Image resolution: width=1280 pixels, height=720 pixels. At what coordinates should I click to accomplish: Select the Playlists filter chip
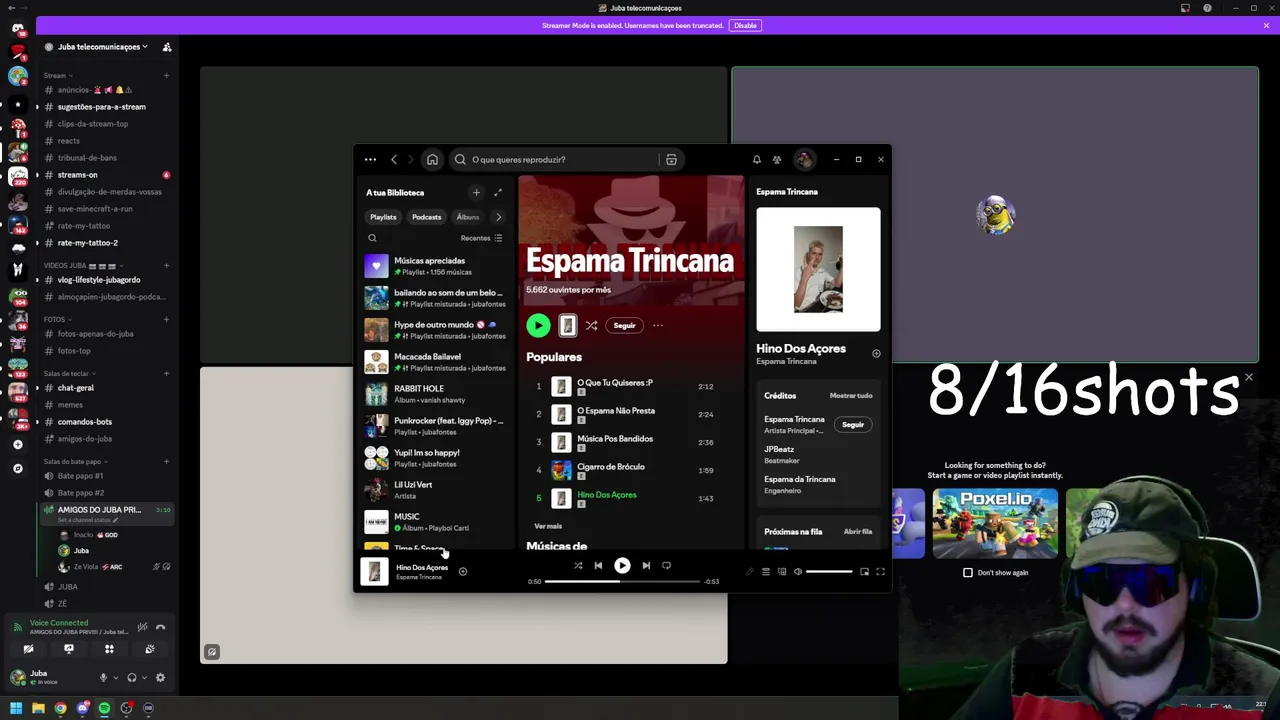point(383,217)
